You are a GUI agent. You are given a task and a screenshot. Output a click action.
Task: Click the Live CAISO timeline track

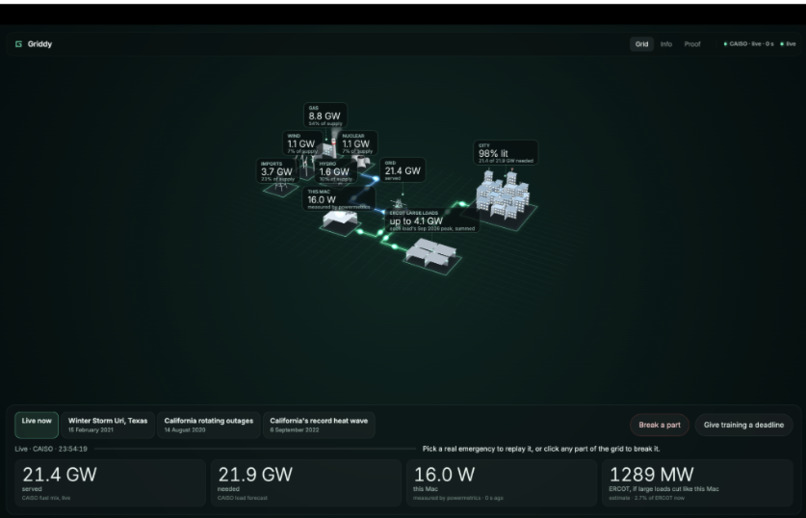click(x=254, y=449)
